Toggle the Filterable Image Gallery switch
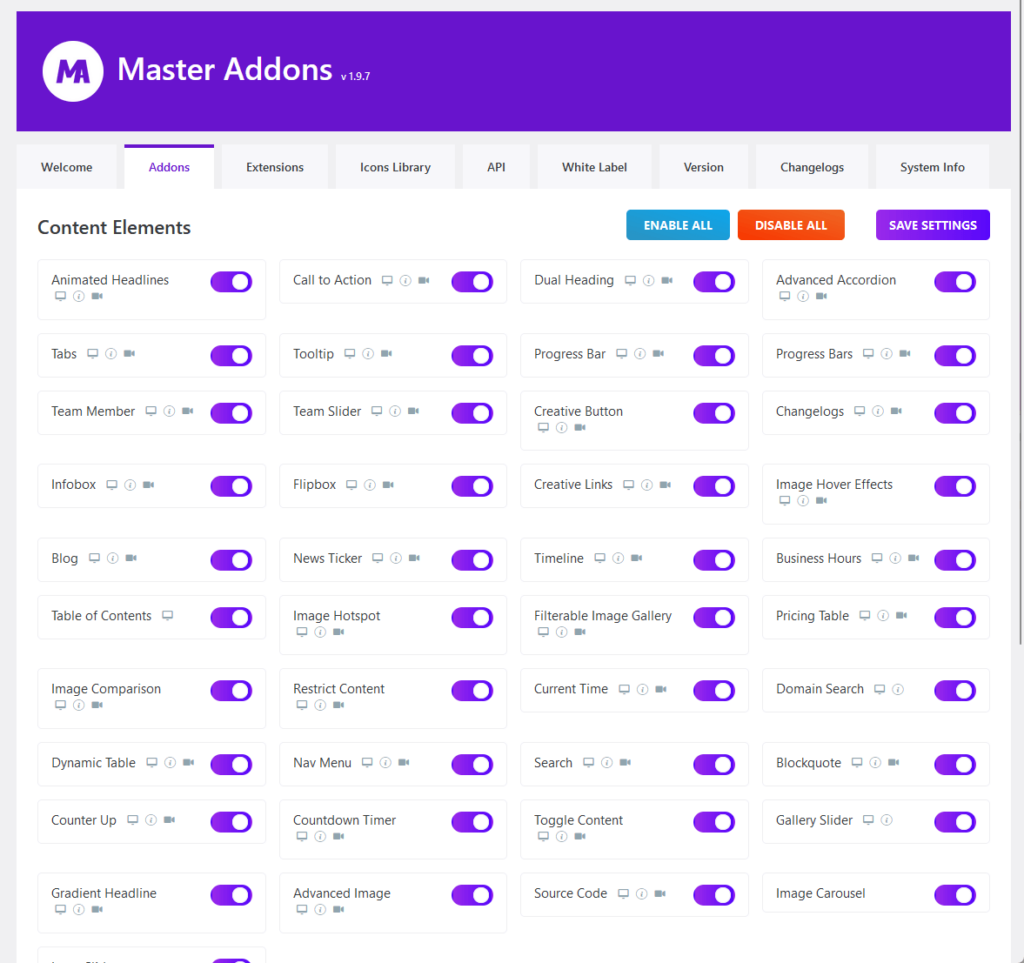 [x=714, y=618]
